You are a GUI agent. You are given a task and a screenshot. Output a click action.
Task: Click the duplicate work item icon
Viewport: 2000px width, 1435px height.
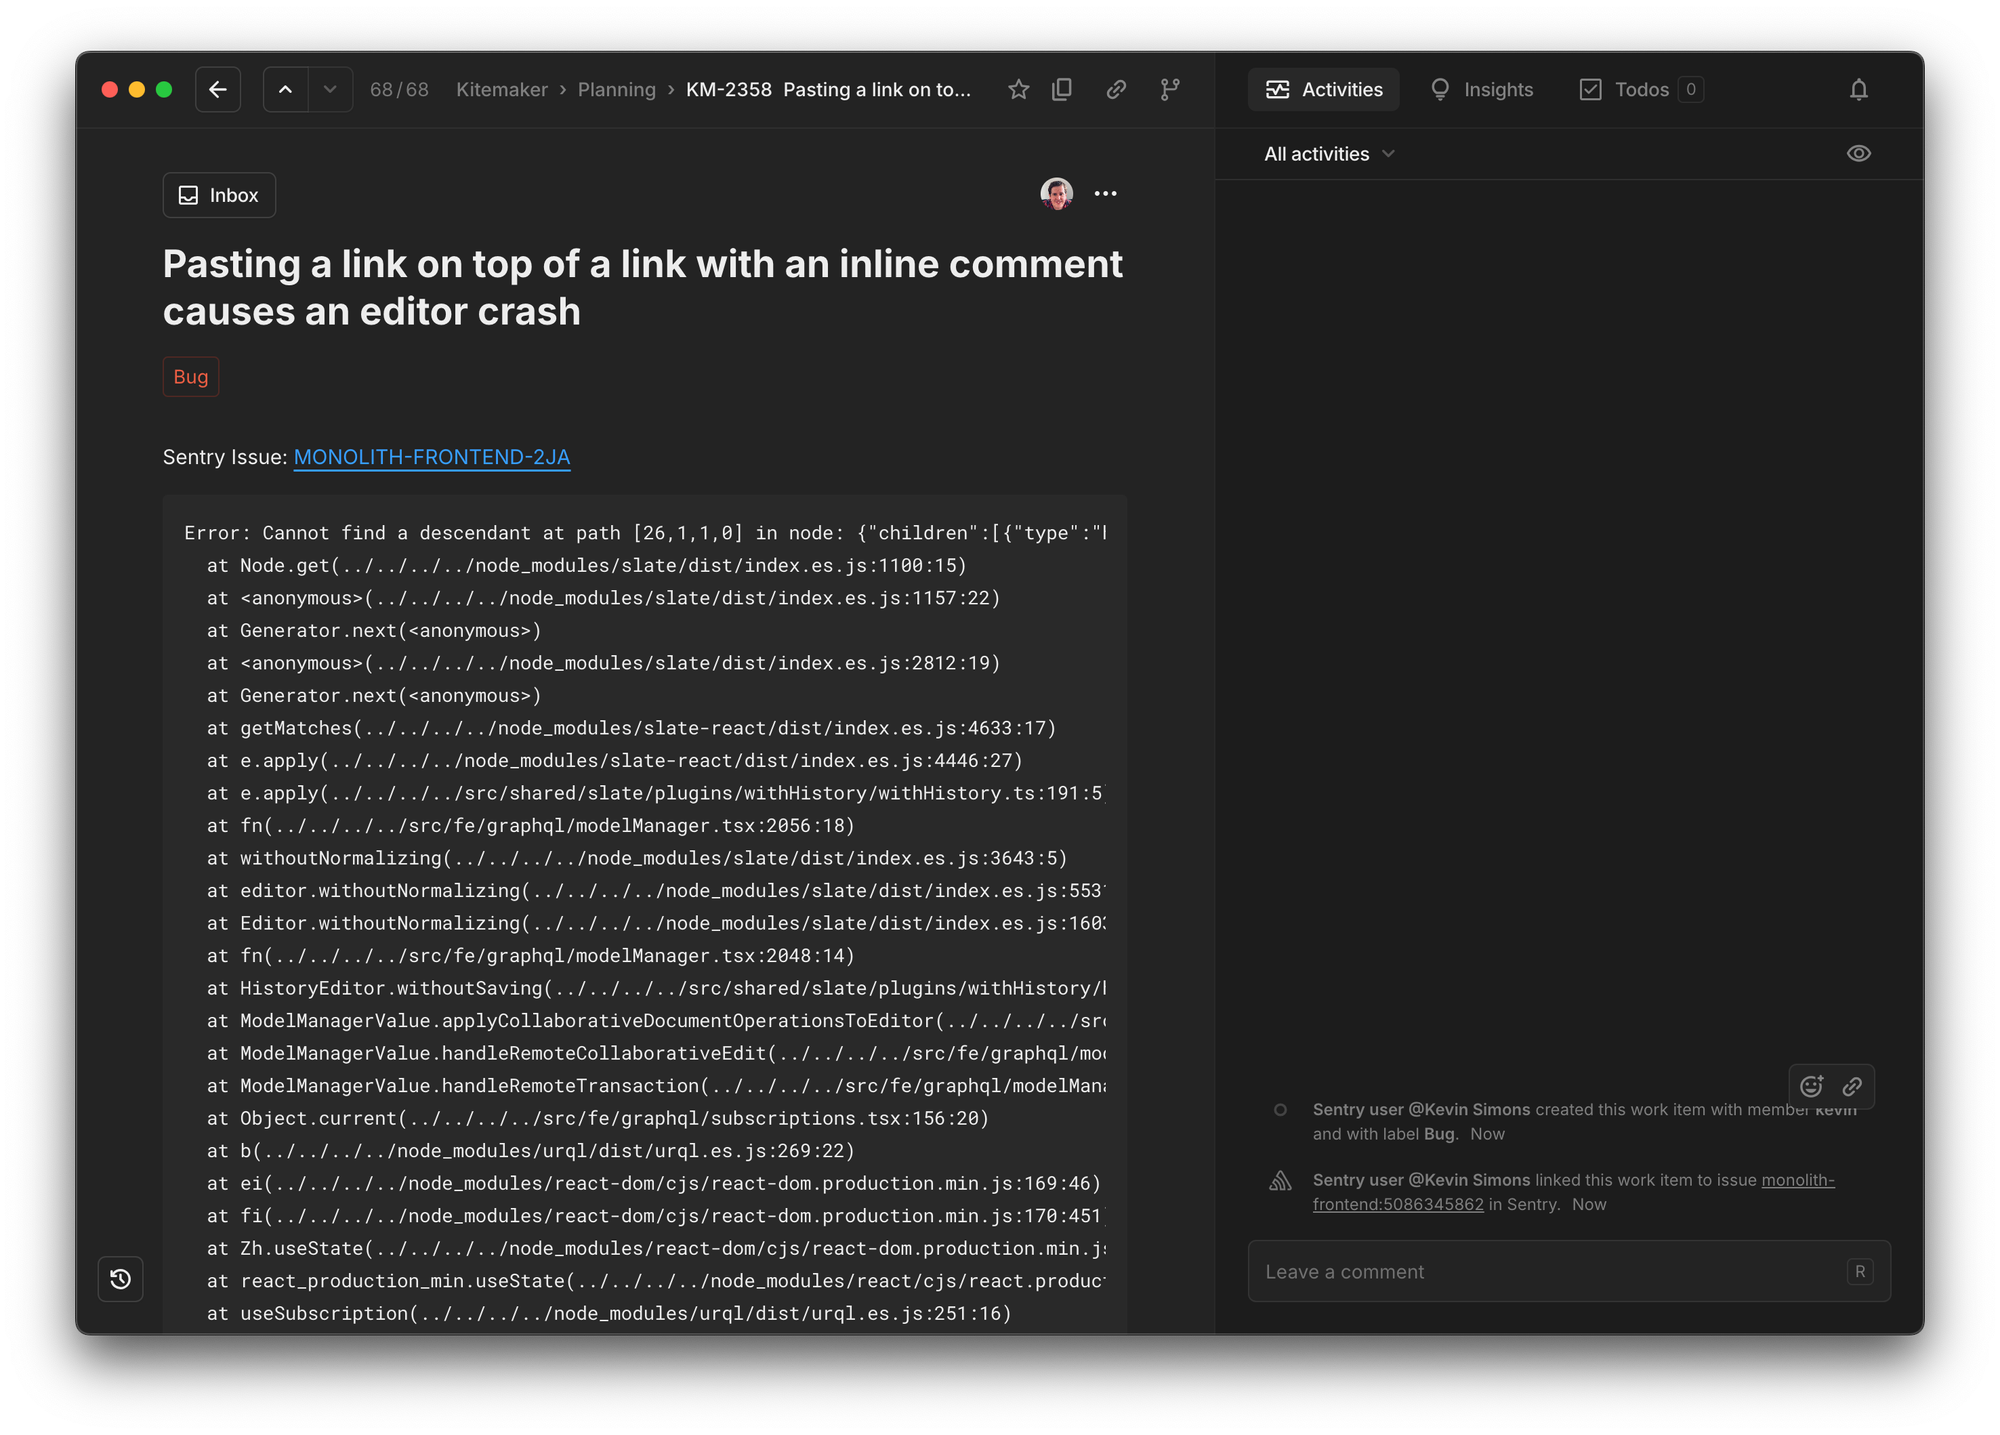point(1062,90)
